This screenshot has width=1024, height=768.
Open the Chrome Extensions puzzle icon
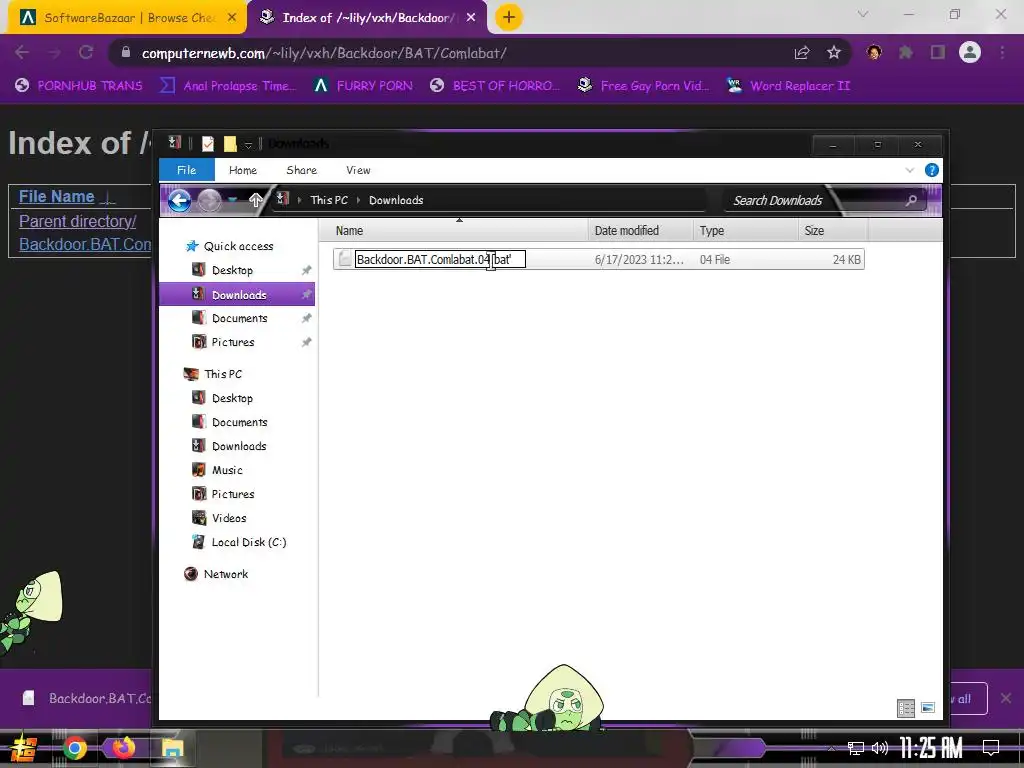point(906,52)
